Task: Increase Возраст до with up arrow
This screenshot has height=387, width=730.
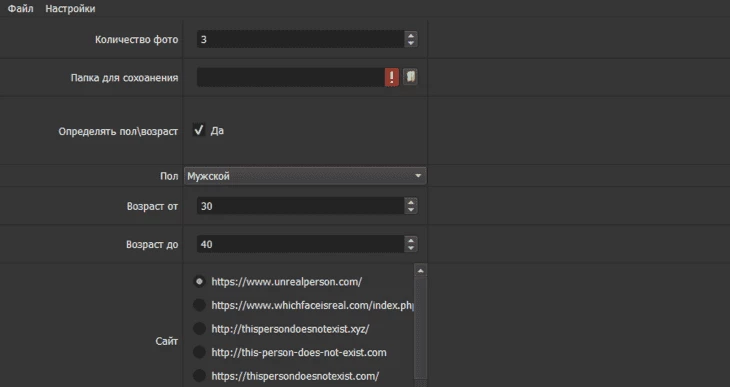Action: (x=411, y=240)
